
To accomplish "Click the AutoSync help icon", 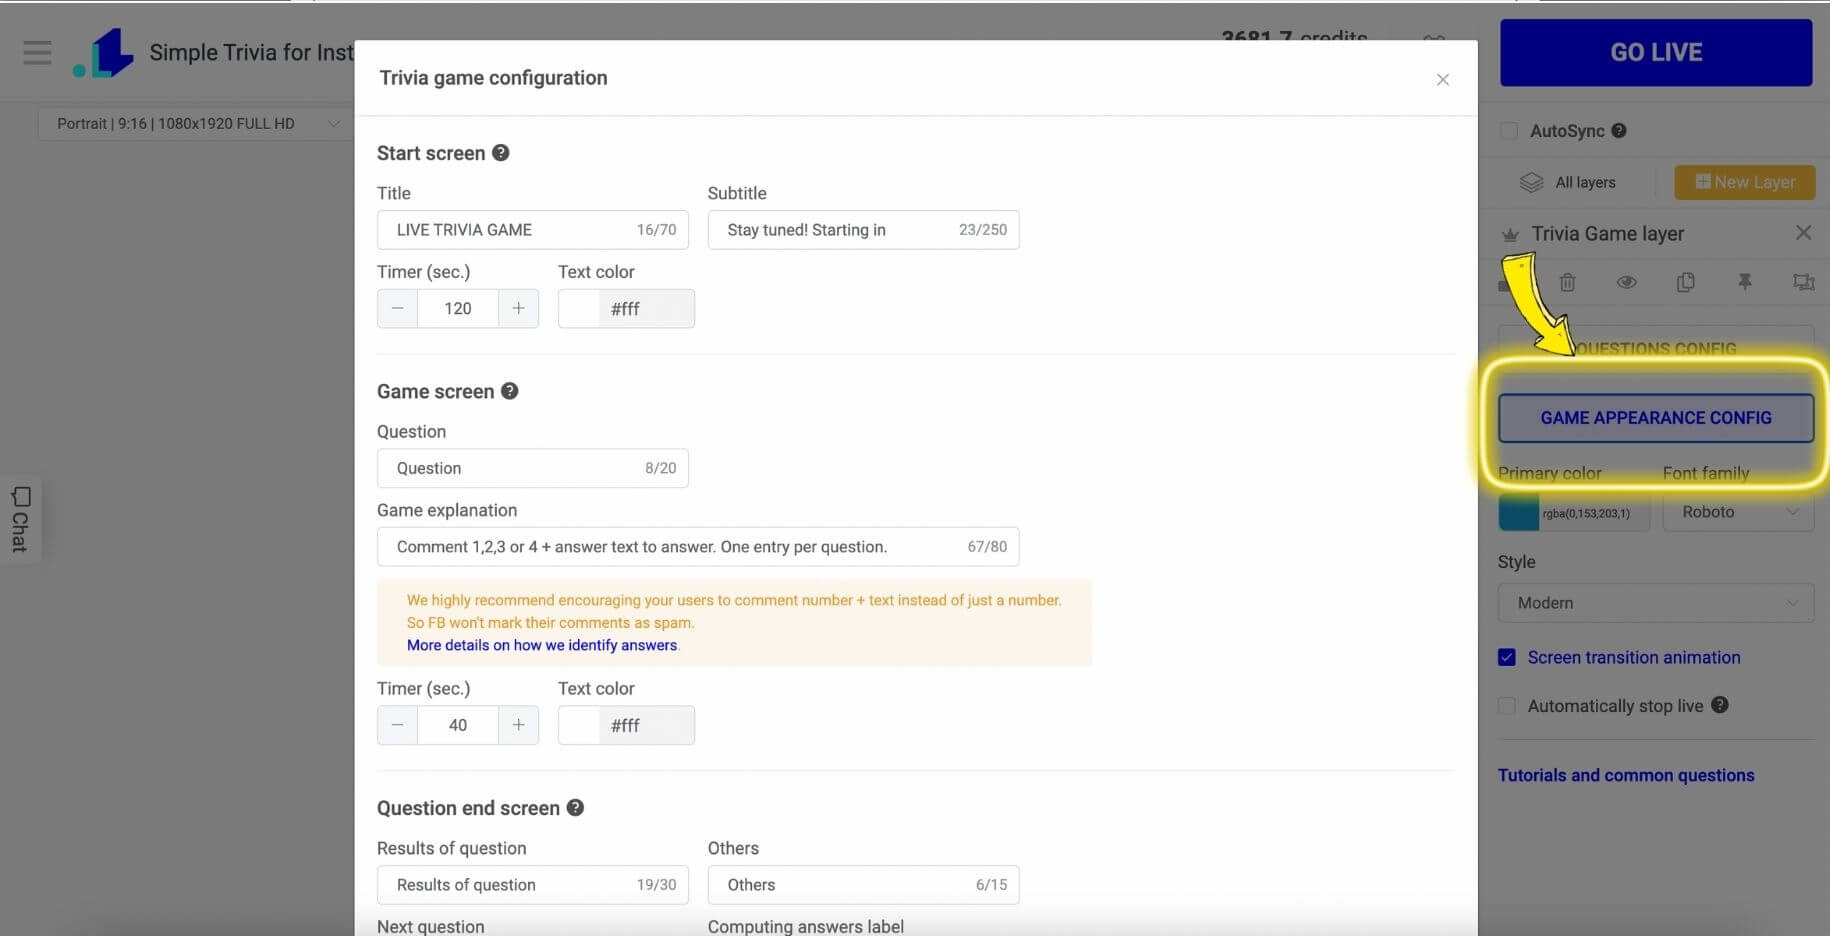I will pyautogui.click(x=1619, y=130).
